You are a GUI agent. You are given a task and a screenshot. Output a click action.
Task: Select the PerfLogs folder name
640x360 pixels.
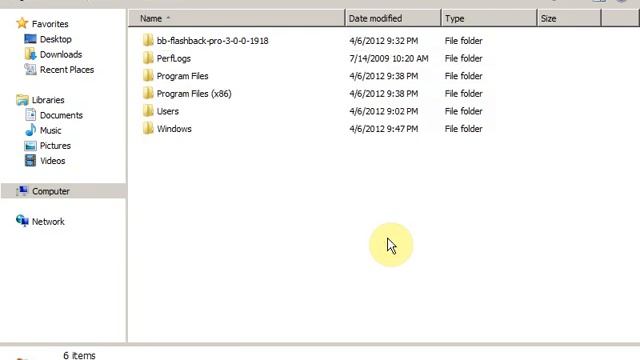point(173,58)
